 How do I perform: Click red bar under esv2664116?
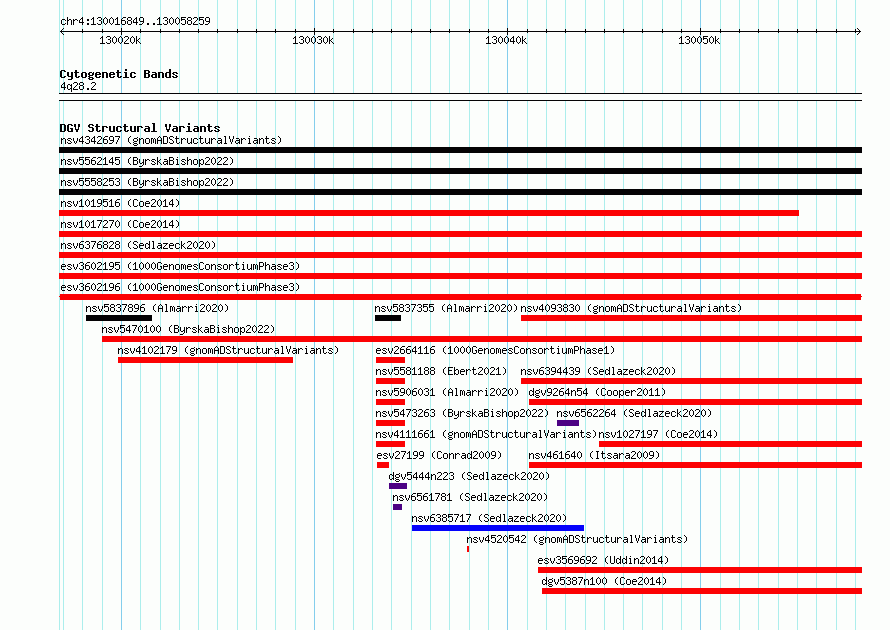click(390, 360)
